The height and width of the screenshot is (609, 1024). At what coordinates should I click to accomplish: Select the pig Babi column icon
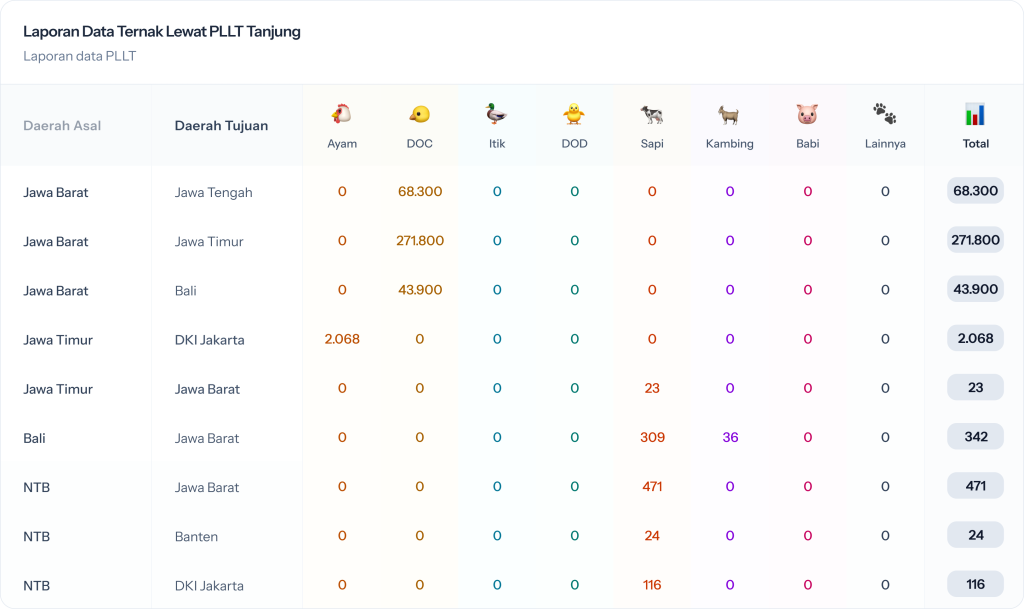pyautogui.click(x=807, y=114)
